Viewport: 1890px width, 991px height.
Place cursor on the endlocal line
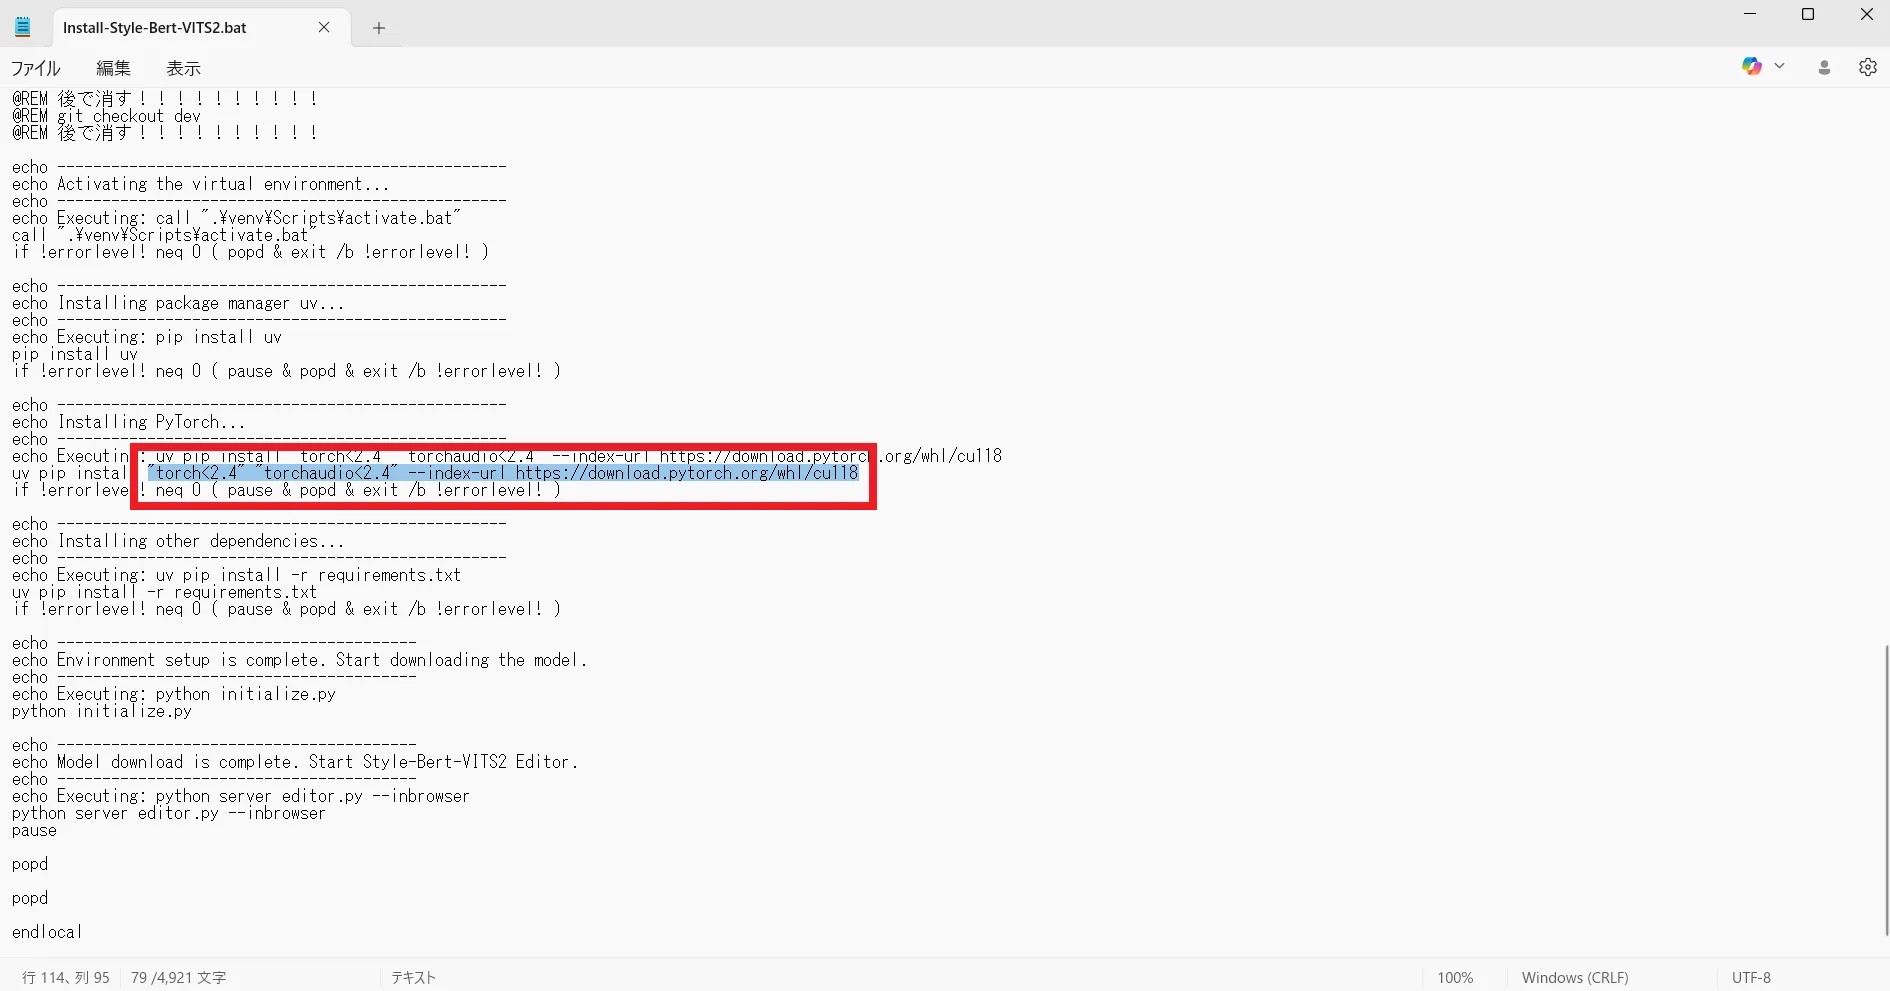pos(47,932)
